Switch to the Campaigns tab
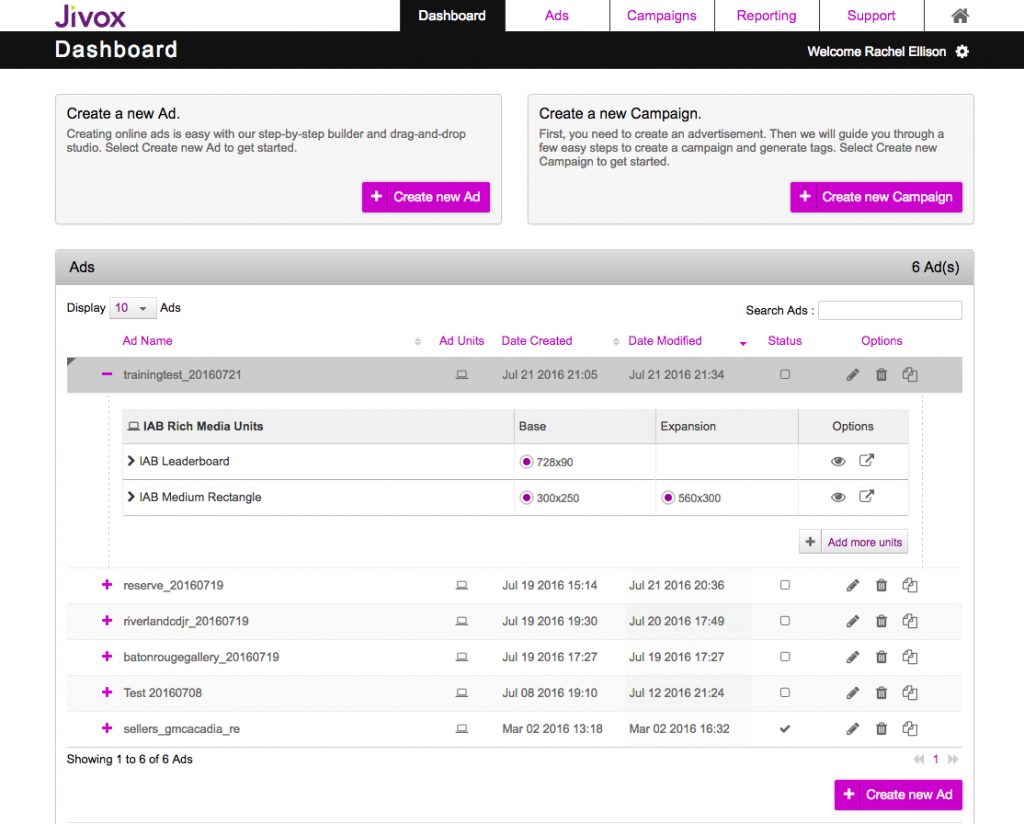Screen dimensions: 1024x824 tap(661, 16)
